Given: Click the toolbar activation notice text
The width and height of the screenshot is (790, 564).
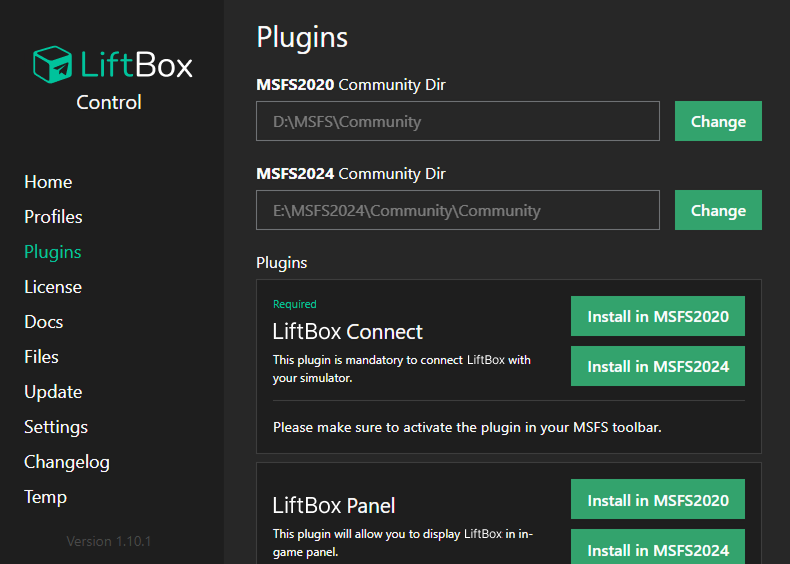Looking at the screenshot, I should [467, 427].
